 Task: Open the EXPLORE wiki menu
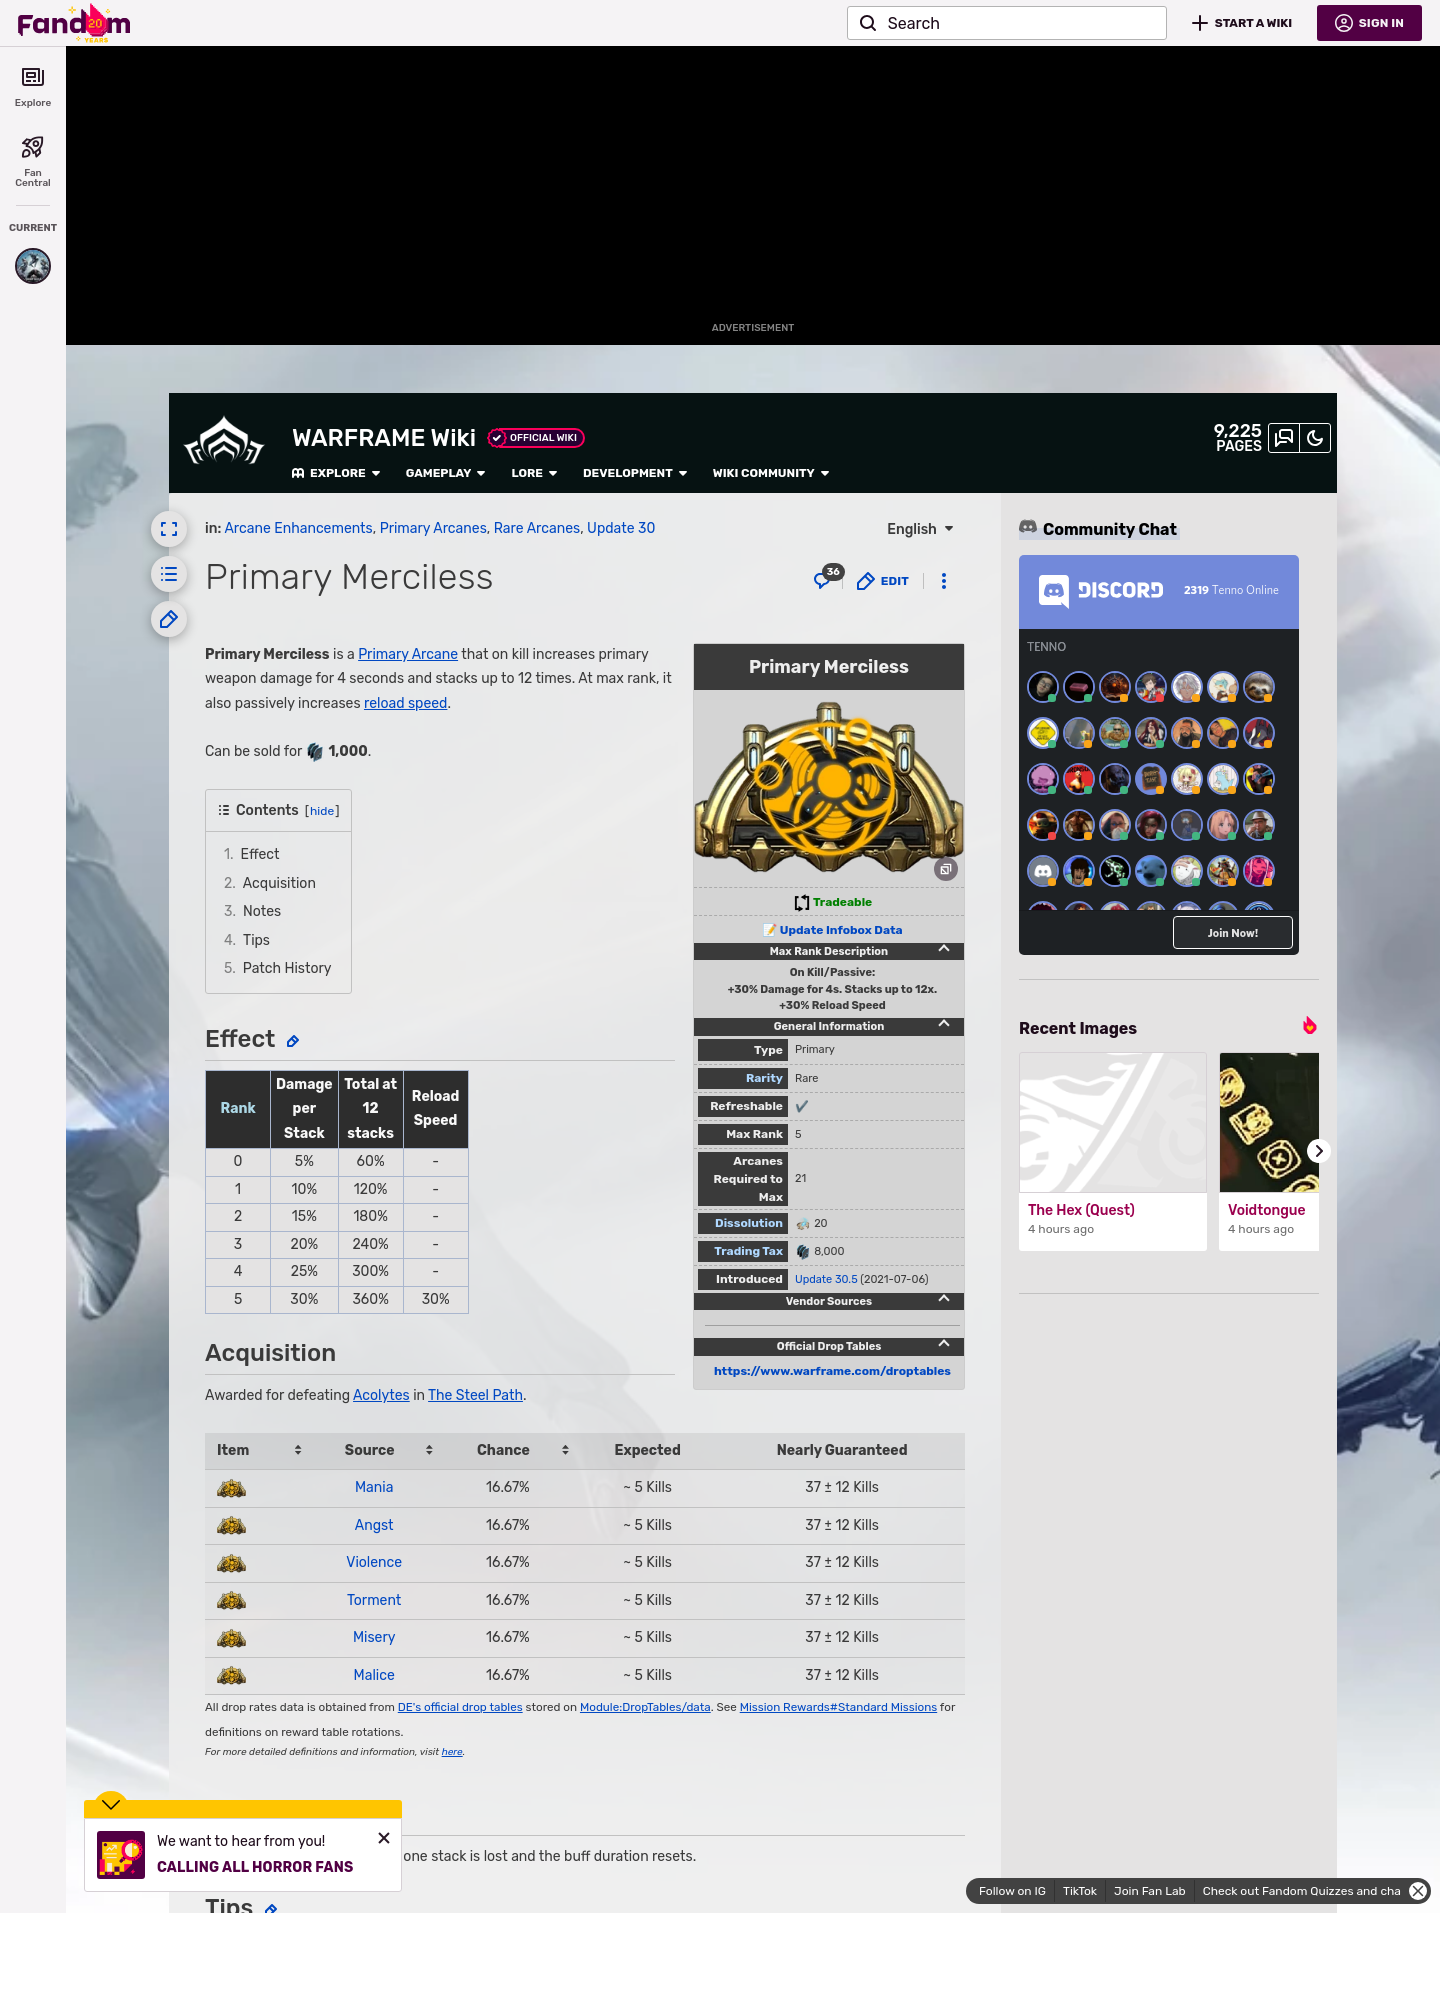coord(336,473)
